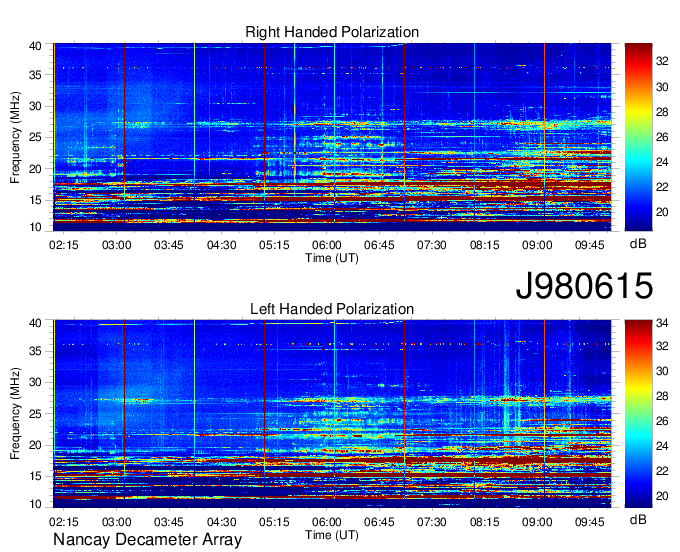Click the bottom plot's "Frequency (MHz)" axis label

[15, 414]
